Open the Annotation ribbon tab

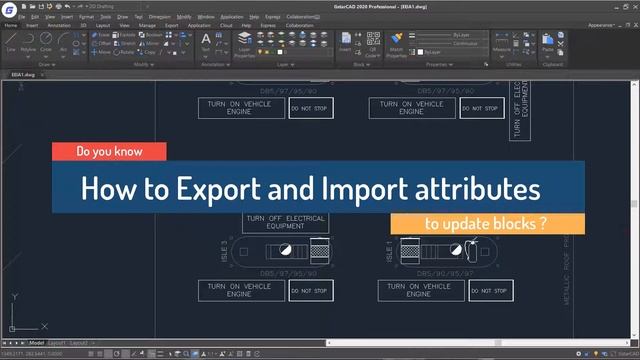click(x=59, y=25)
